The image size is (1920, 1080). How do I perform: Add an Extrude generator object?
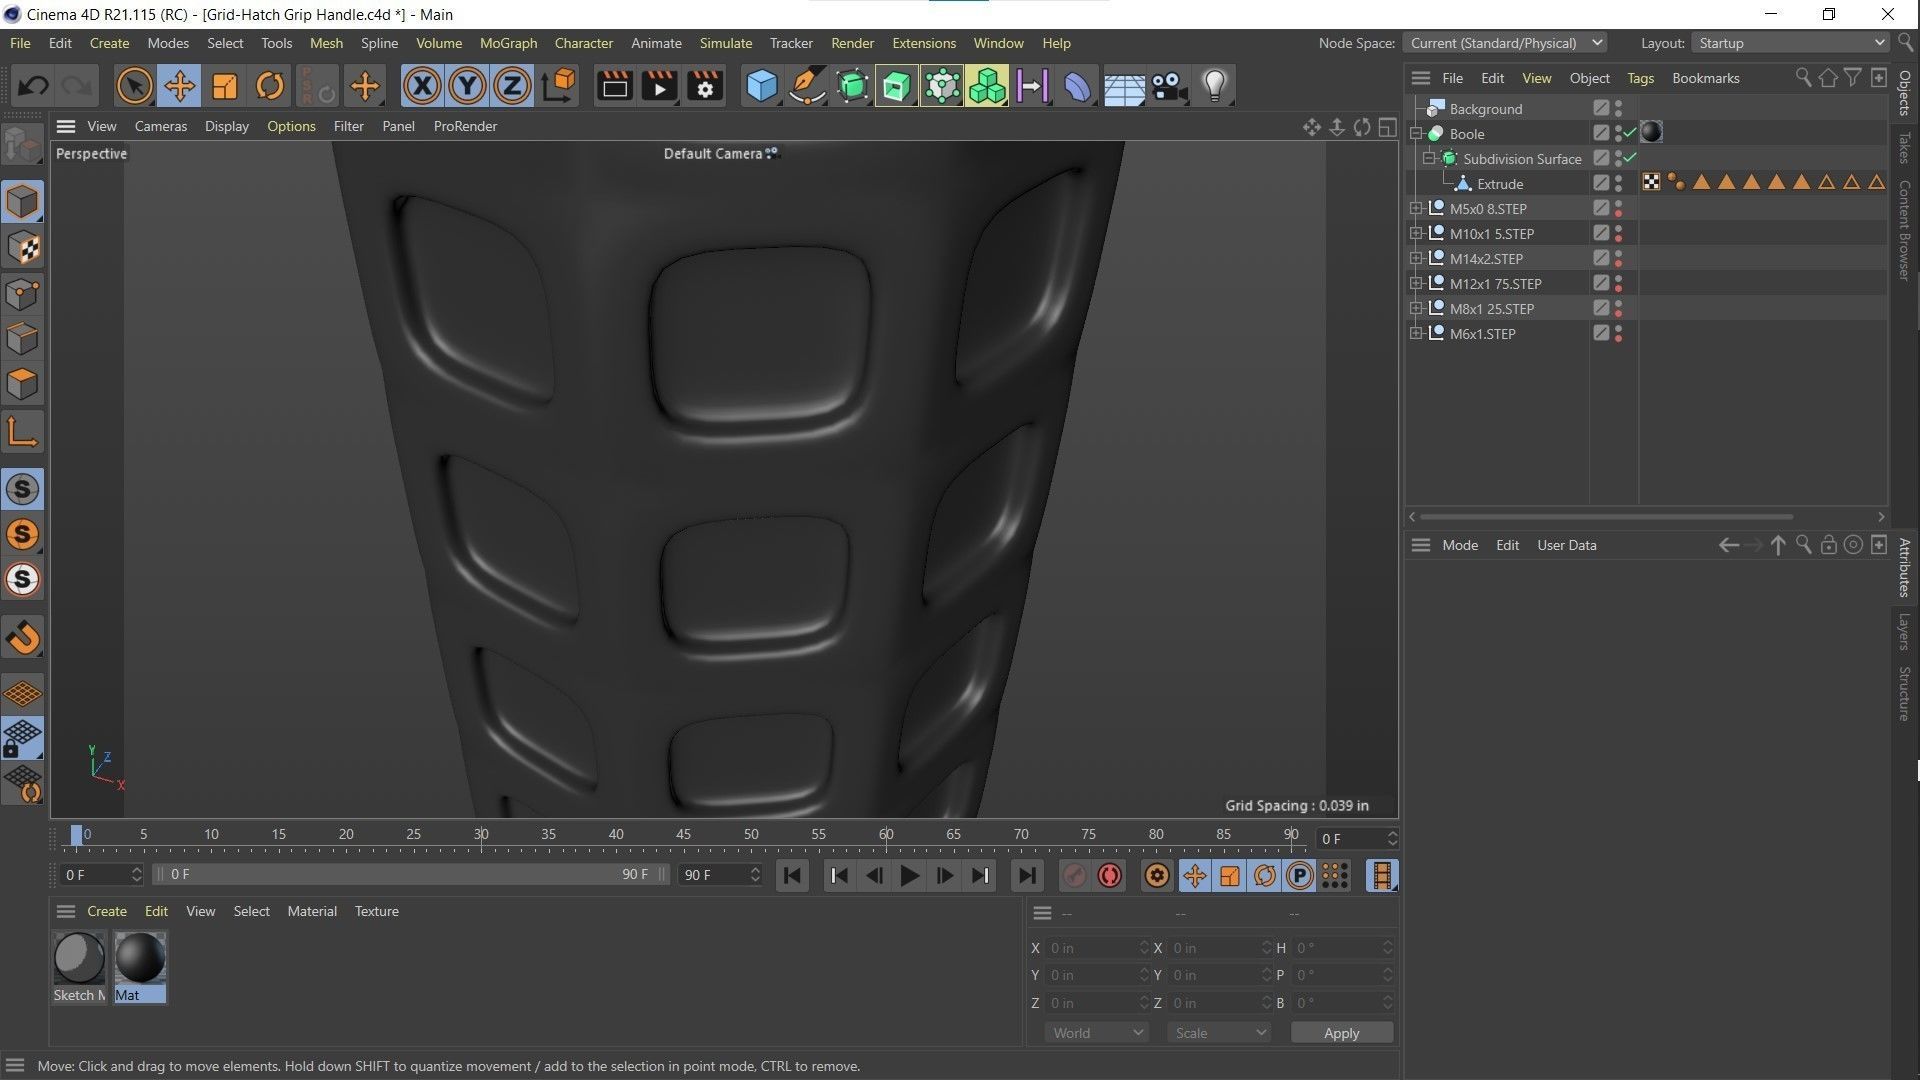896,86
